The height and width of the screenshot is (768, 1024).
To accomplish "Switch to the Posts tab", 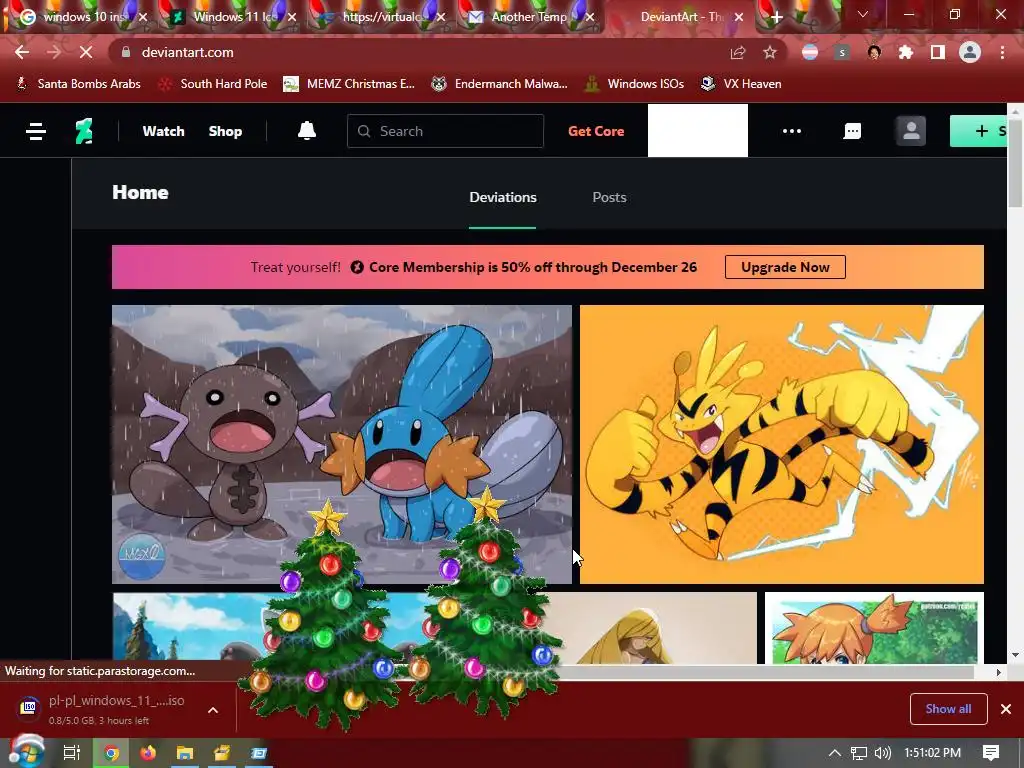I will [x=609, y=197].
